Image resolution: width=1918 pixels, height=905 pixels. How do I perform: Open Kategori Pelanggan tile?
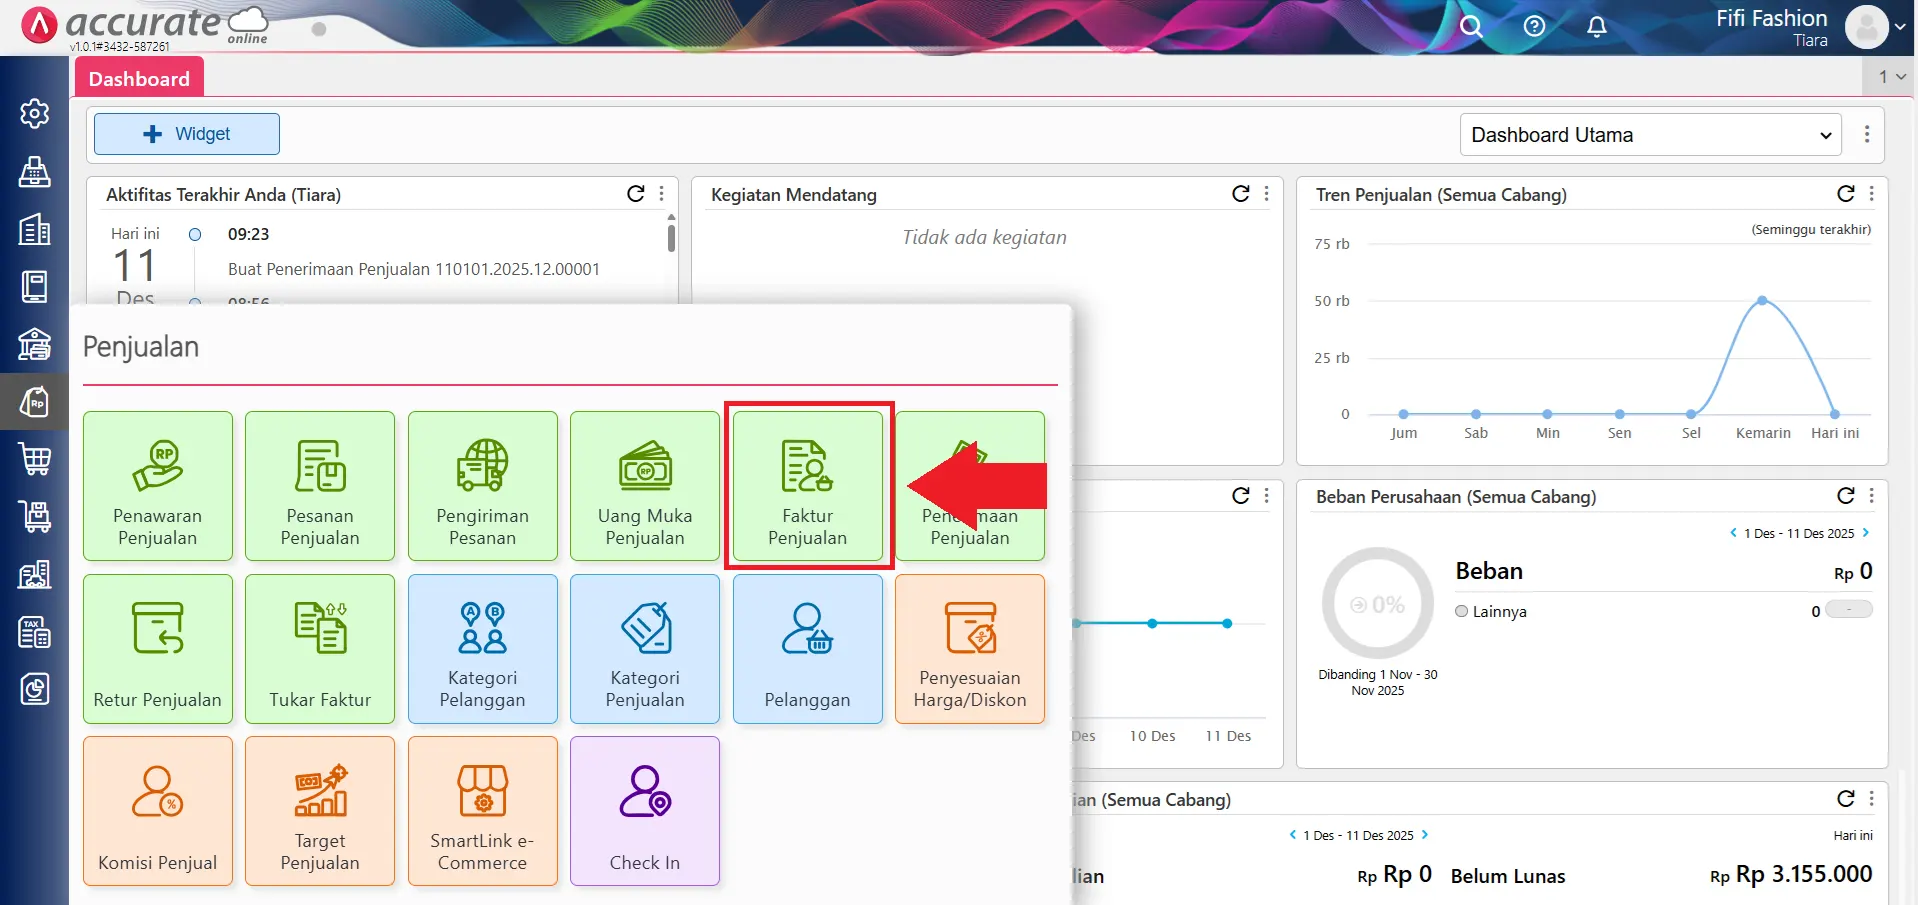click(482, 648)
